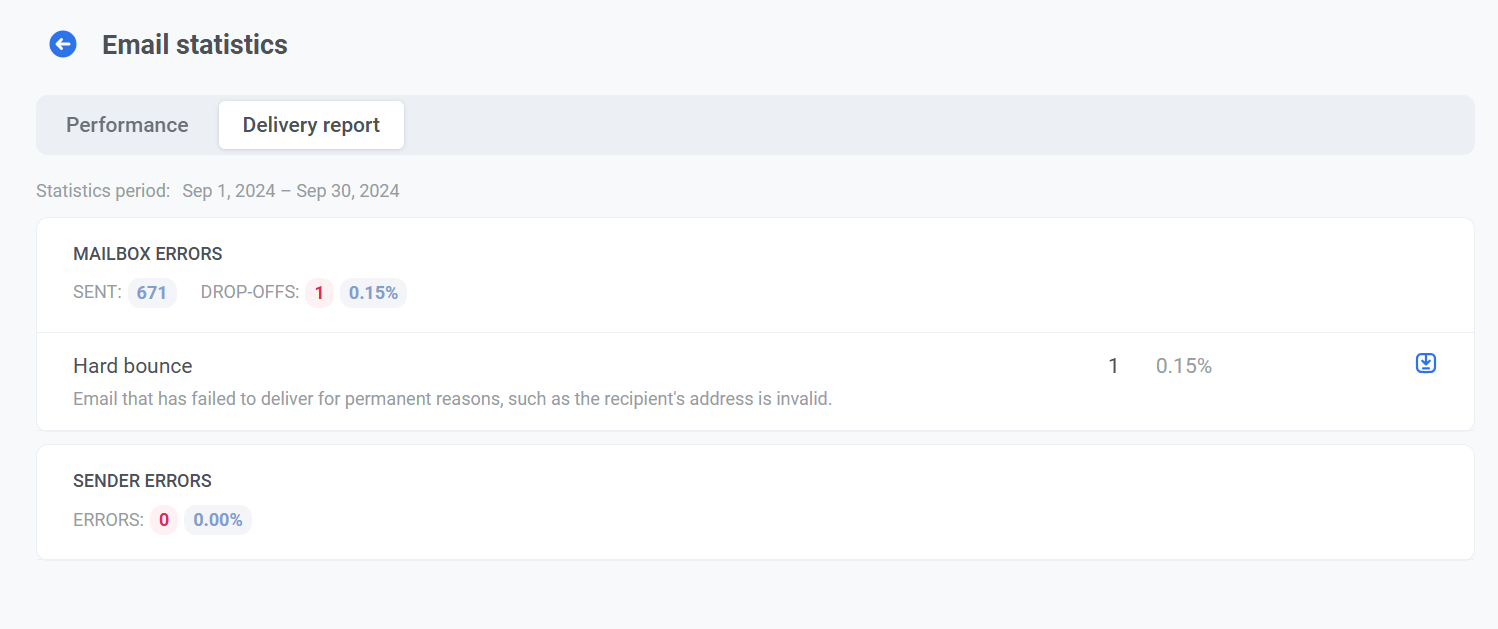Screen dimensions: 1498x629
Task: Click the Hard bounce row 0.15% value
Action: [1183, 366]
